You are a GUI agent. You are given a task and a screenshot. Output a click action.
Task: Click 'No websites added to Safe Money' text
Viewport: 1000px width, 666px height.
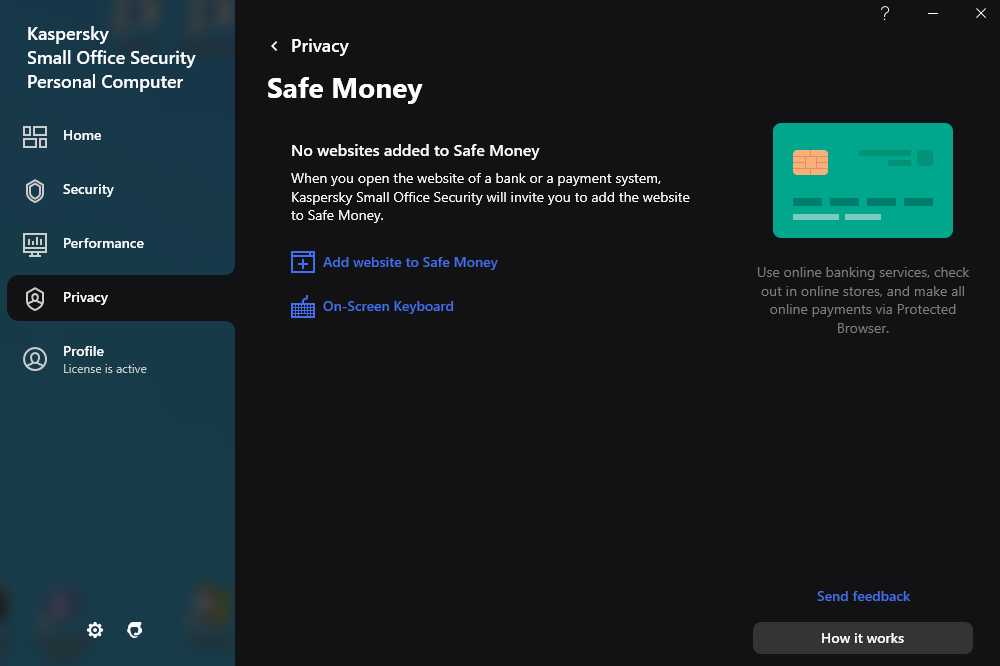click(415, 151)
